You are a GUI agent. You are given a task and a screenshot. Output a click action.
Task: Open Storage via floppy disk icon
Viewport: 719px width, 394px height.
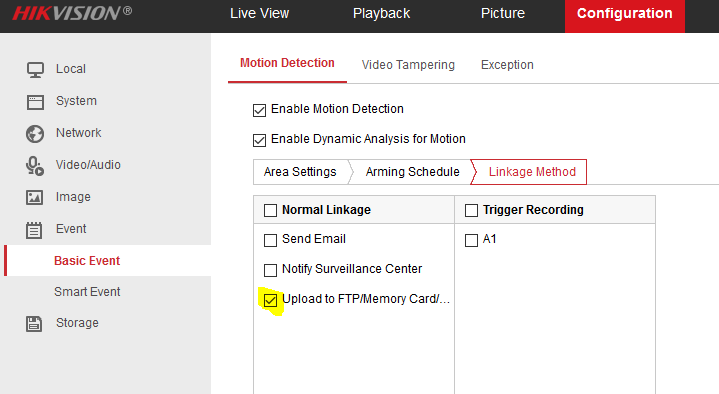[34, 324]
